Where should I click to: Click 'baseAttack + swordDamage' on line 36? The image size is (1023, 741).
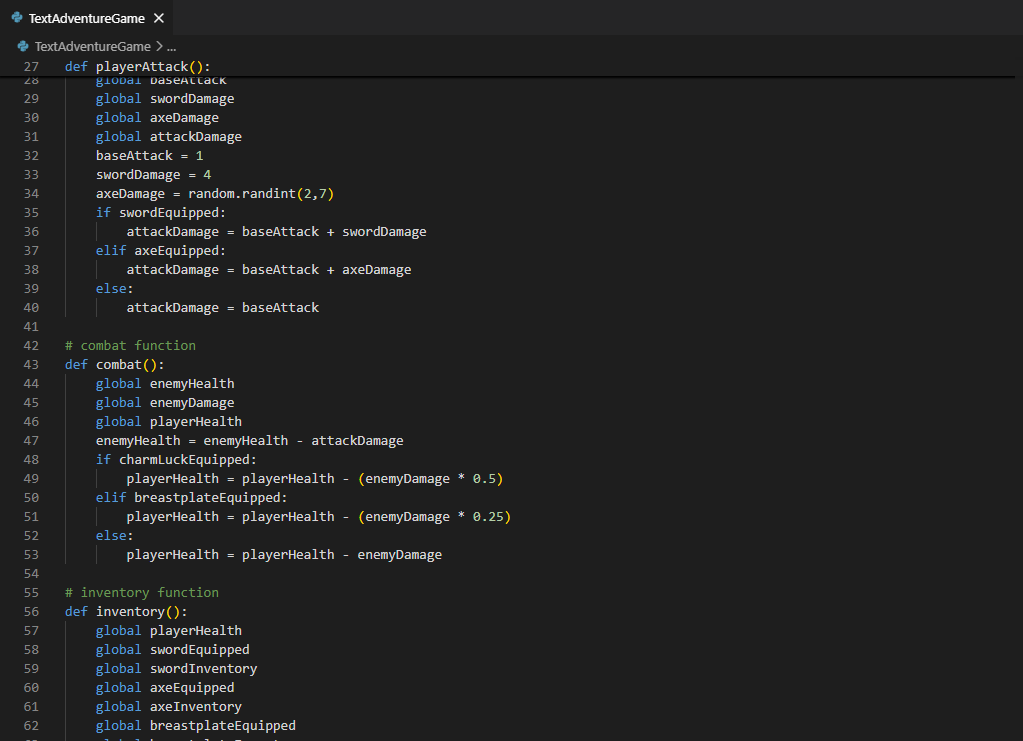pyautogui.click(x=334, y=232)
